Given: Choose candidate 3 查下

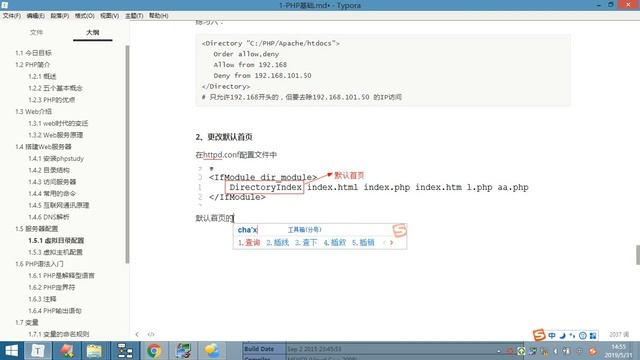Looking at the screenshot, I should (x=306, y=242).
